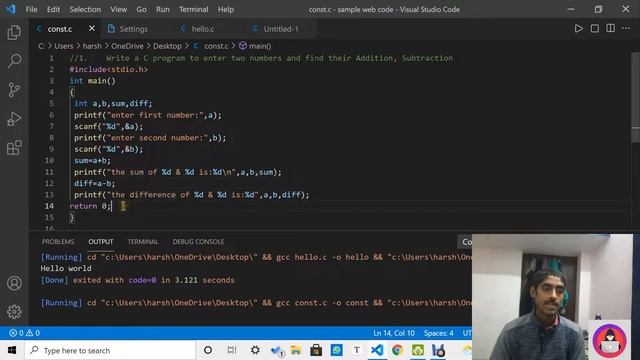This screenshot has height=360, width=640.
Task: Open File Explorer on taskbar
Action: tap(296, 350)
